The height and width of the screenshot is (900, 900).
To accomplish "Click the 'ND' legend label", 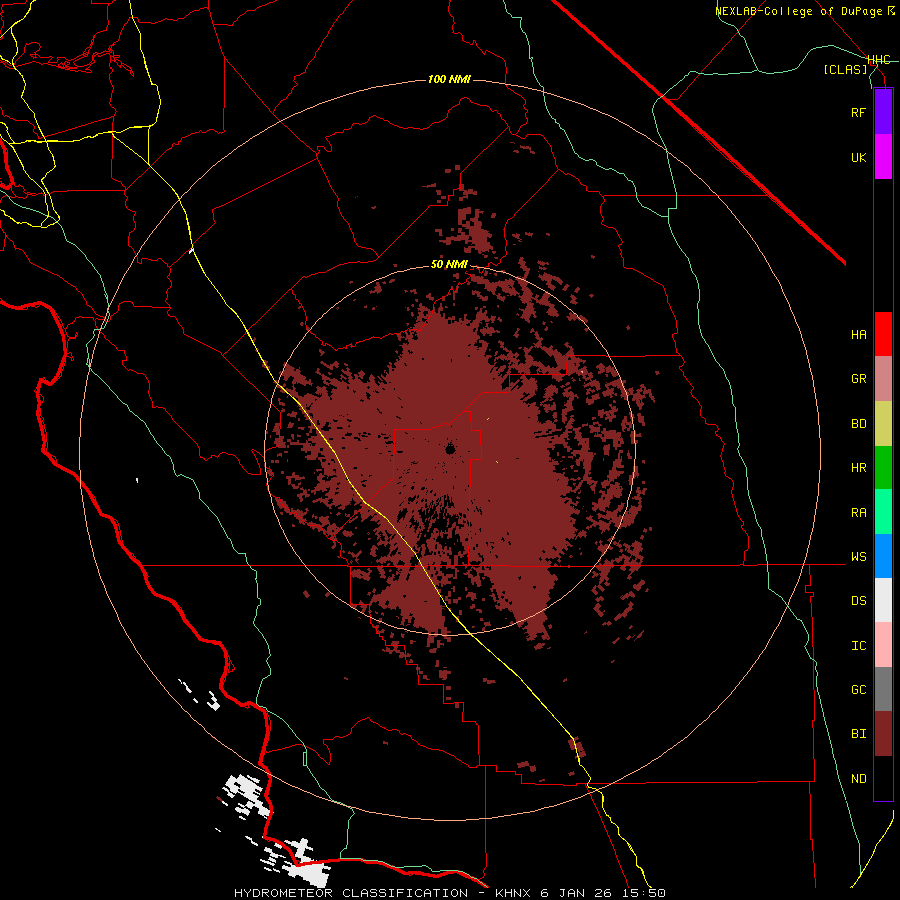I will pos(858,779).
